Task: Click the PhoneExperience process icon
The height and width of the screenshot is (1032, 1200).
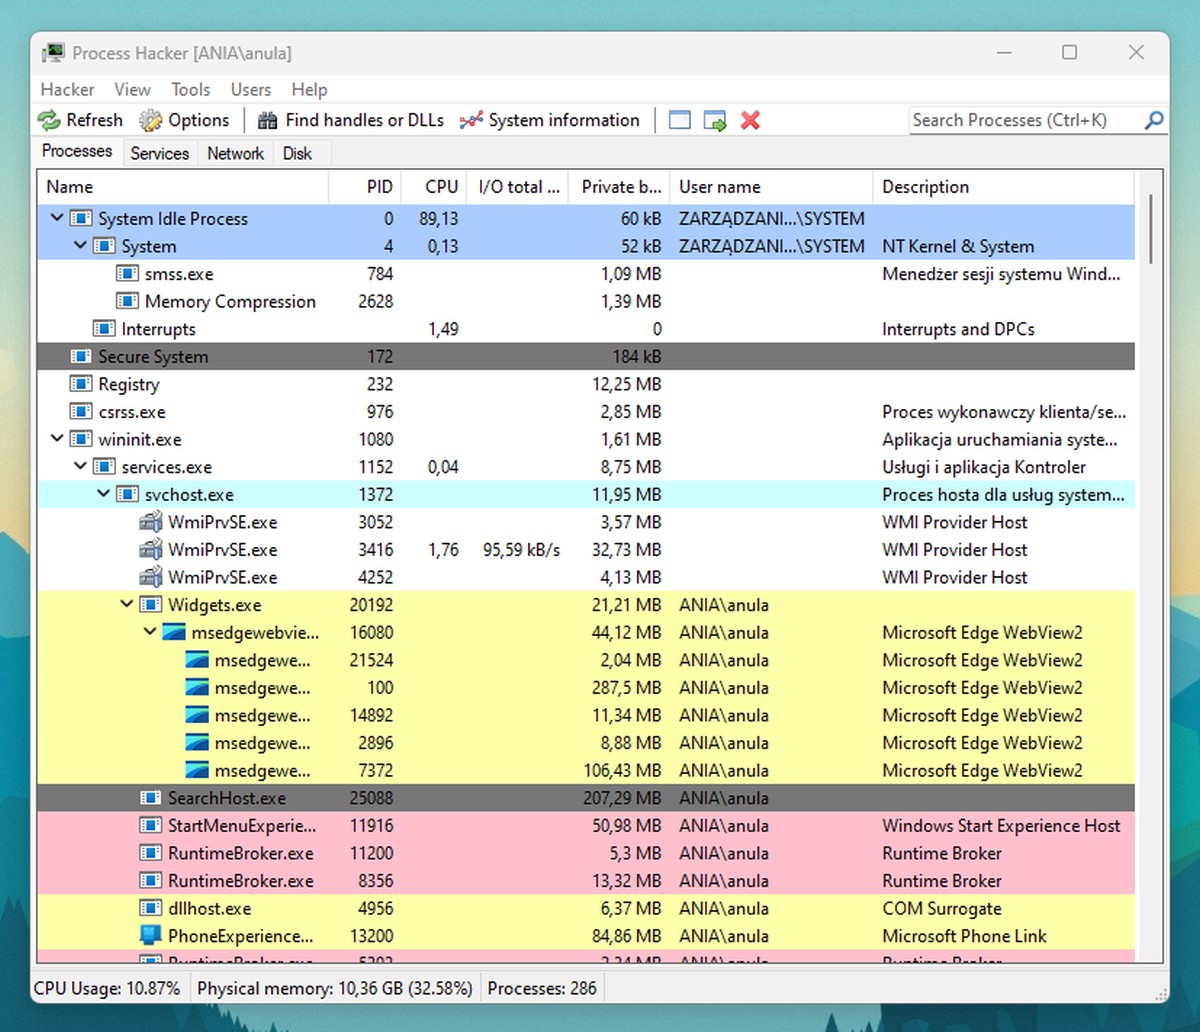Action: tap(150, 936)
